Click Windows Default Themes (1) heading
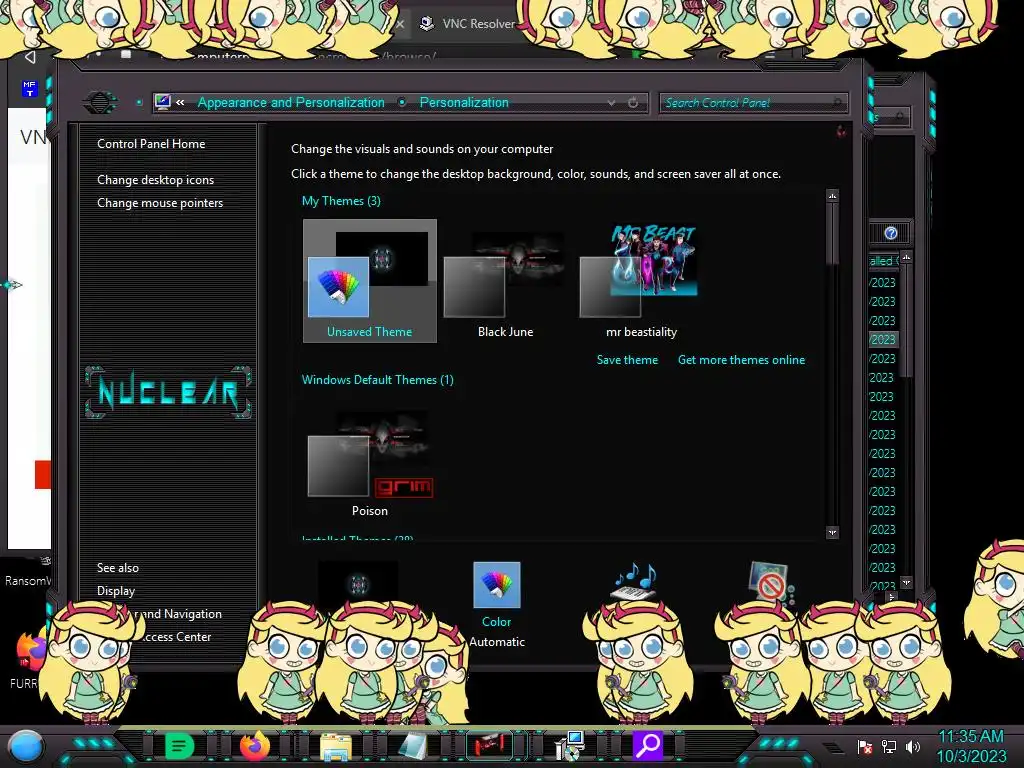 coord(377,380)
